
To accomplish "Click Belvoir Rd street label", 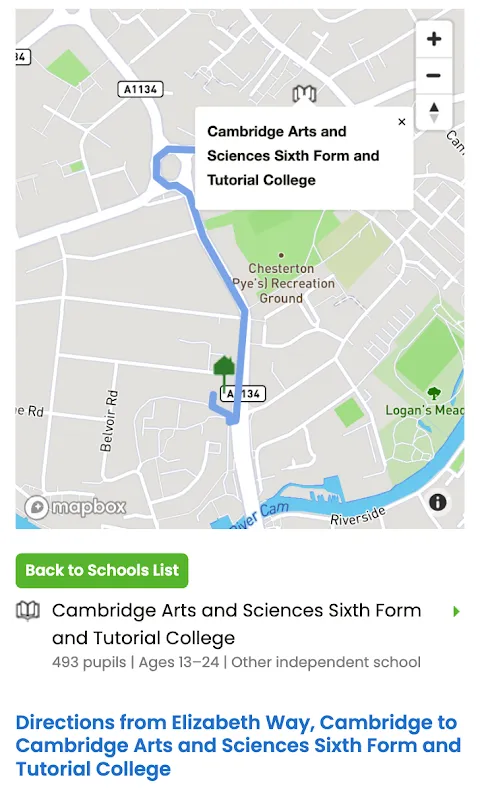I will [x=109, y=421].
